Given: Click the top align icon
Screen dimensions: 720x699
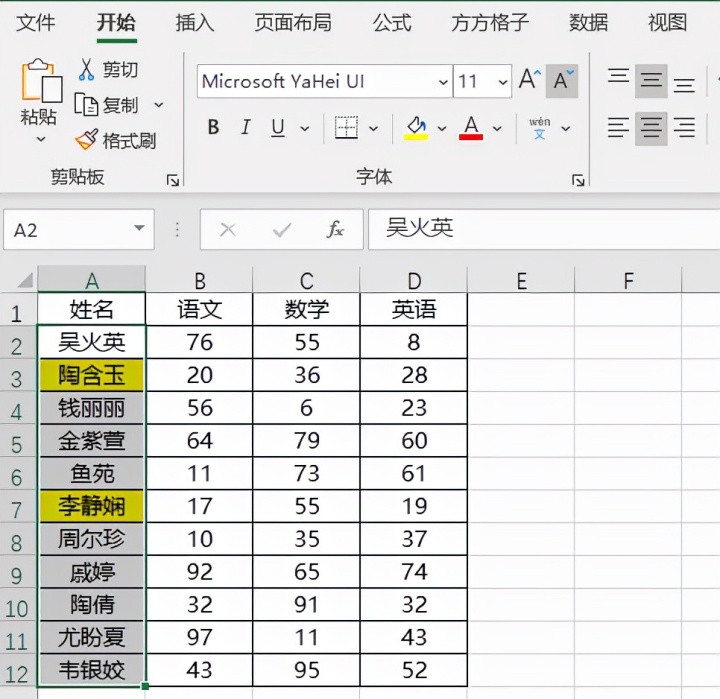Looking at the screenshot, I should 618,76.
